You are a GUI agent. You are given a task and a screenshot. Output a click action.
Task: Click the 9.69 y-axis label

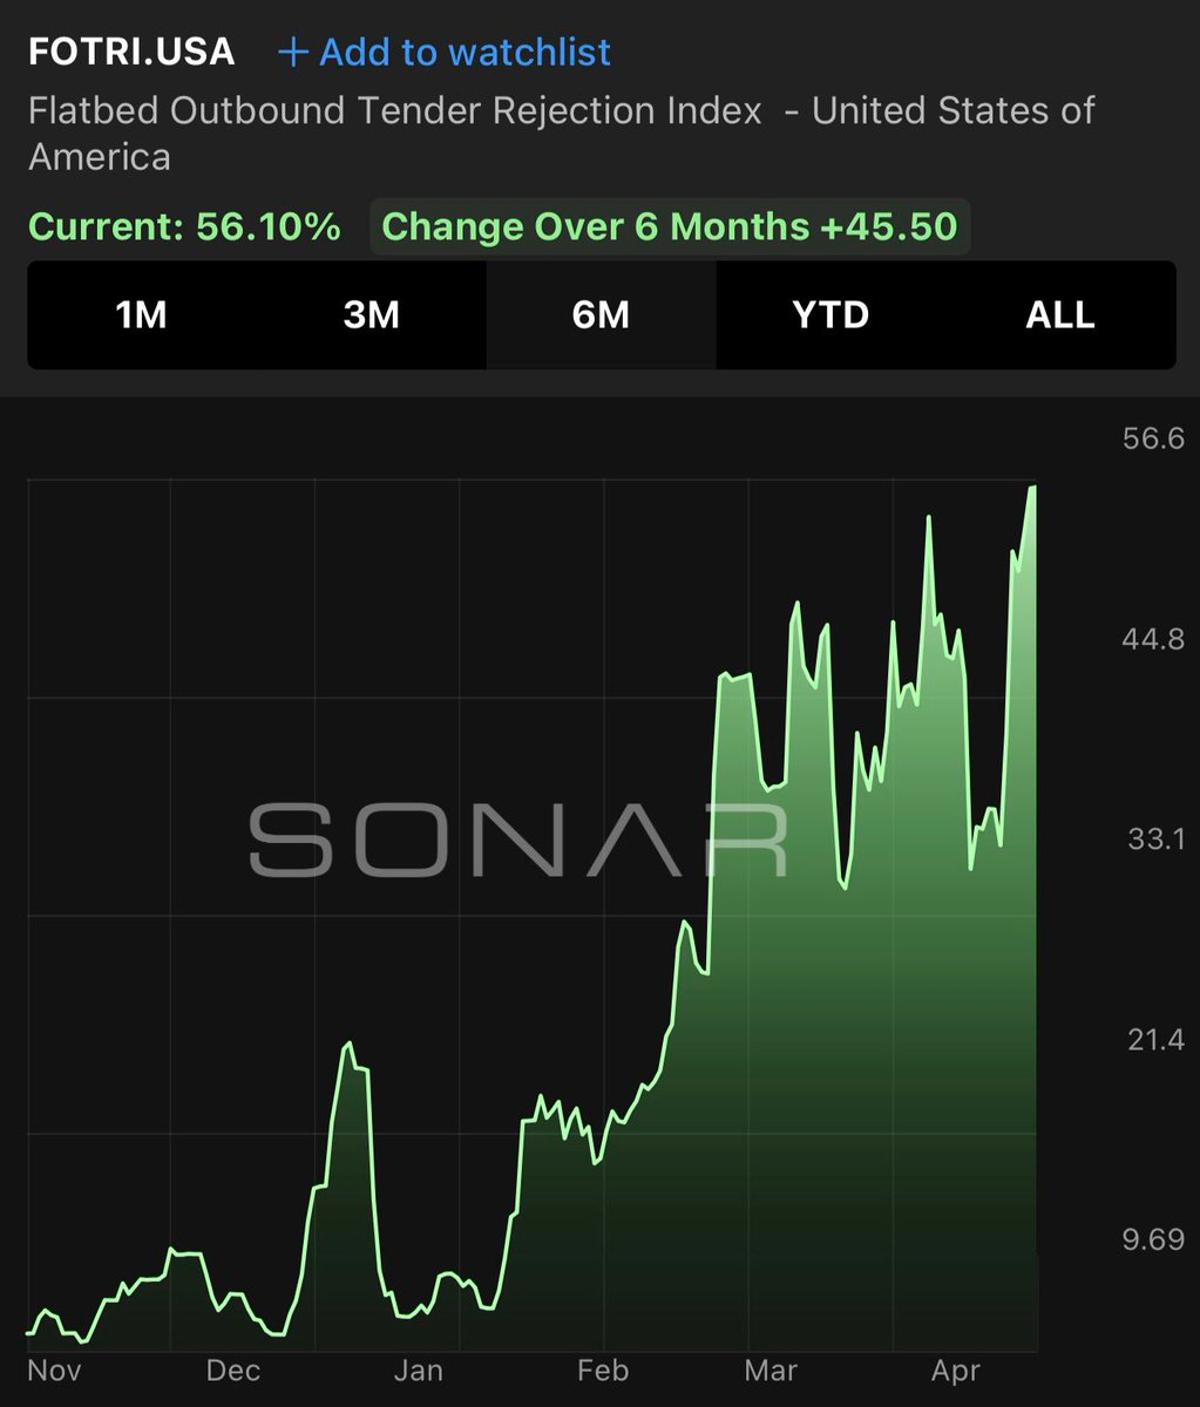[x=1153, y=1240]
